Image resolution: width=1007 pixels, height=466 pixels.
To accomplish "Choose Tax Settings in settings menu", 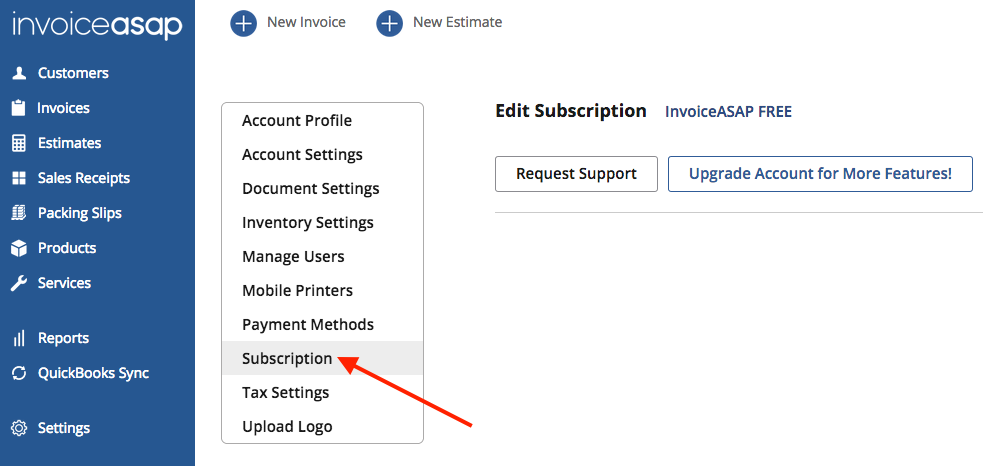I will click(x=286, y=393).
